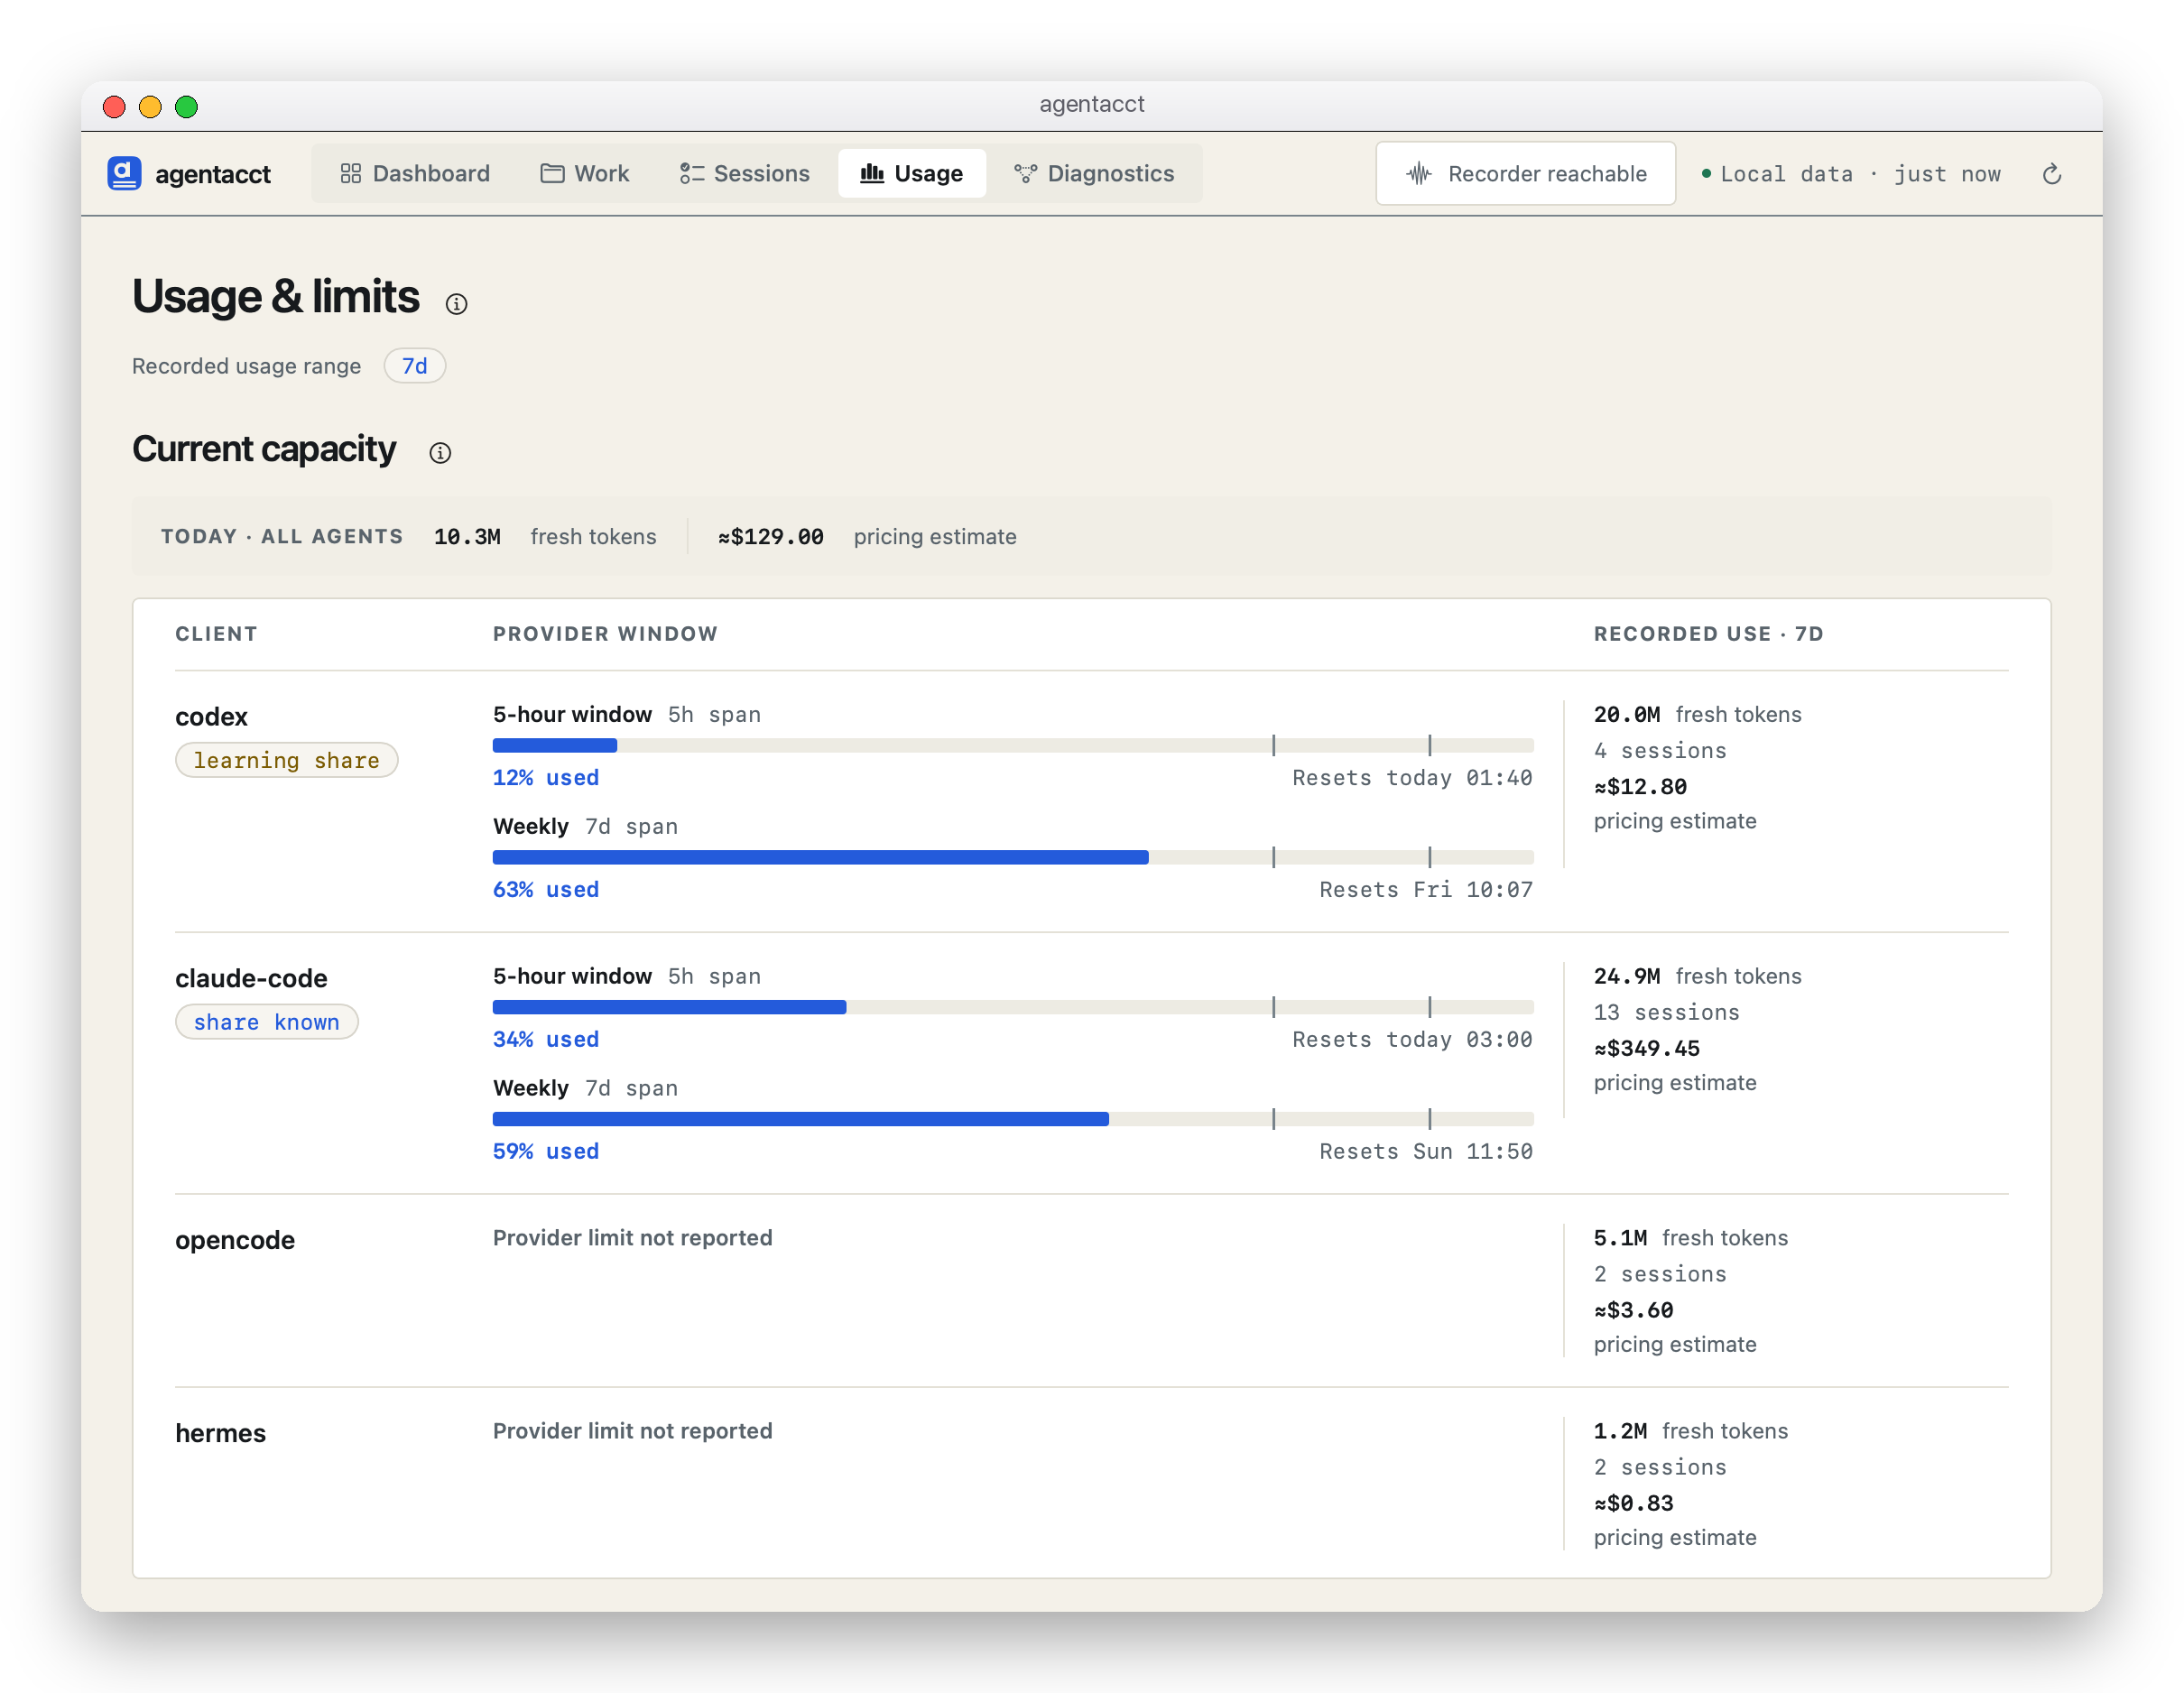Select the Usage tab

[912, 173]
